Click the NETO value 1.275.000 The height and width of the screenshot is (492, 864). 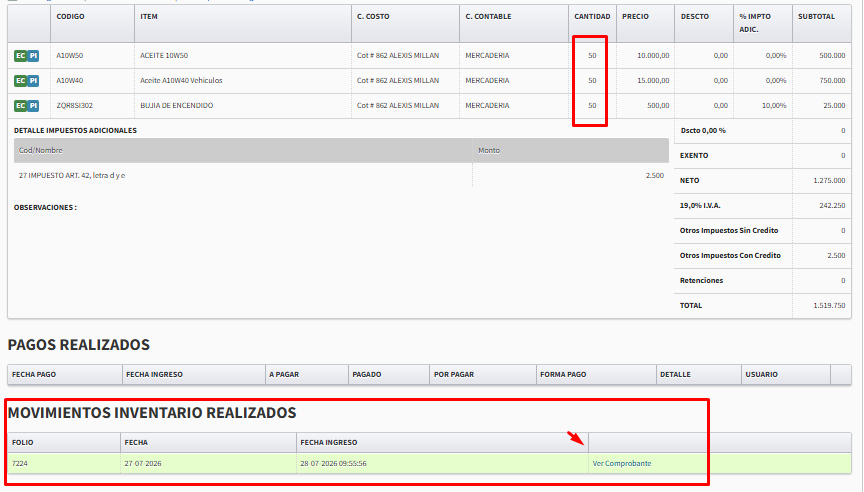(829, 181)
